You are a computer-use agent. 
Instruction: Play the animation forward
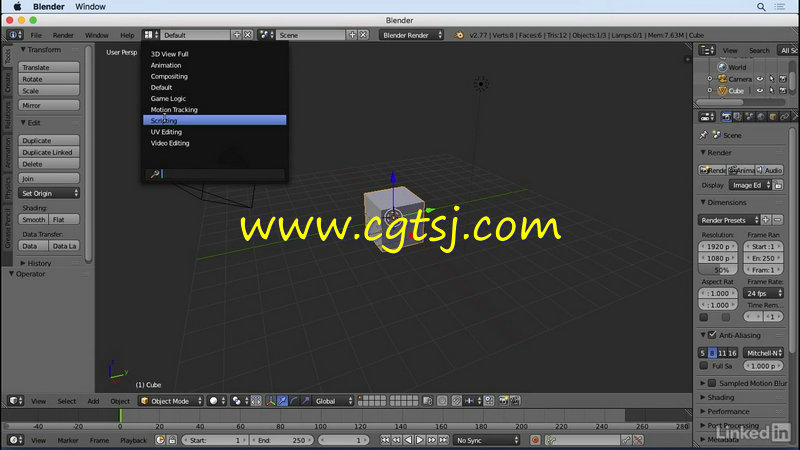click(420, 440)
